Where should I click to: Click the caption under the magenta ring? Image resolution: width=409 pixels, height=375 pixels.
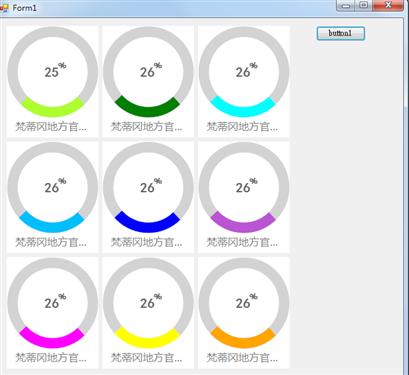pyautogui.click(x=51, y=358)
